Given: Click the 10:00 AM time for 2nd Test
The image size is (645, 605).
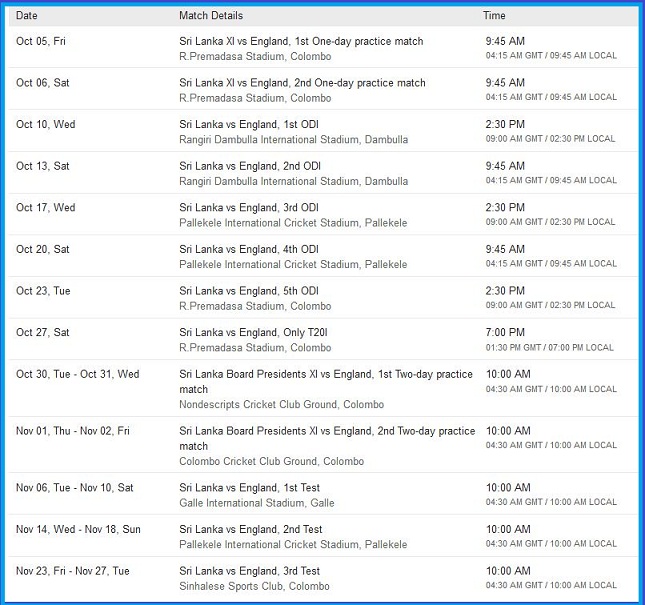Looking at the screenshot, I should click(508, 529).
